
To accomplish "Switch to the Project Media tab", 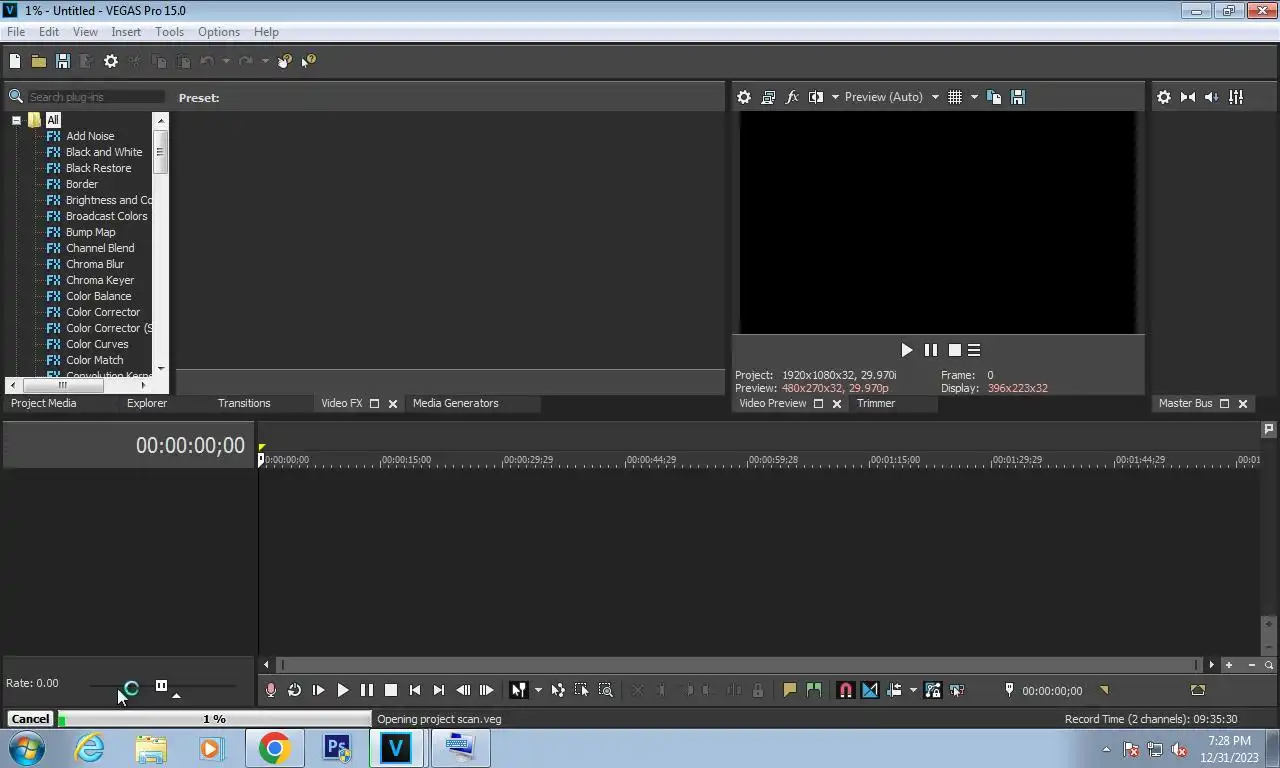I will pos(44,403).
